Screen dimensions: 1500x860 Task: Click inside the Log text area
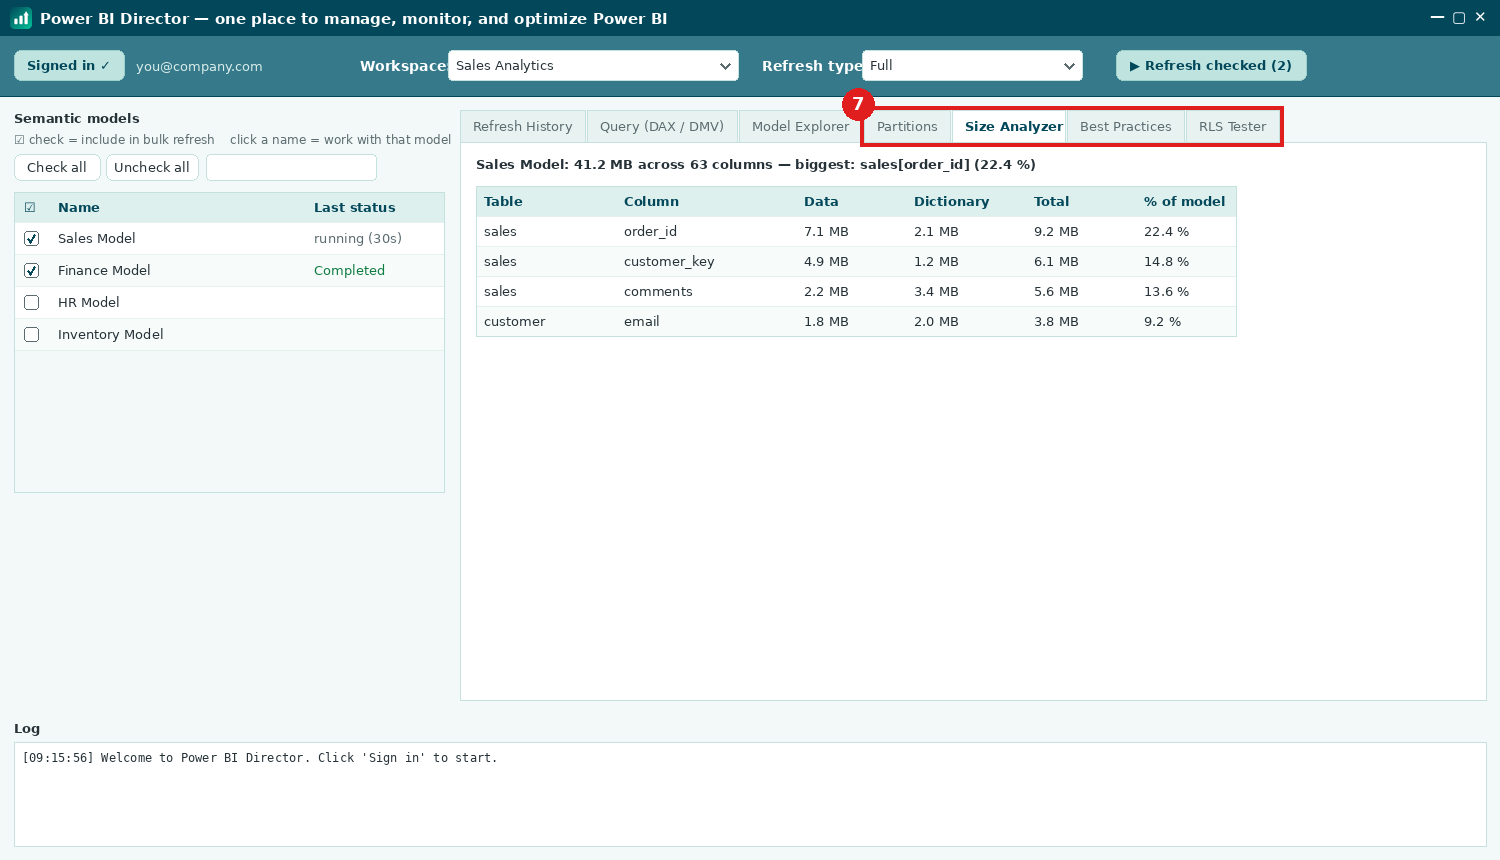click(x=750, y=794)
